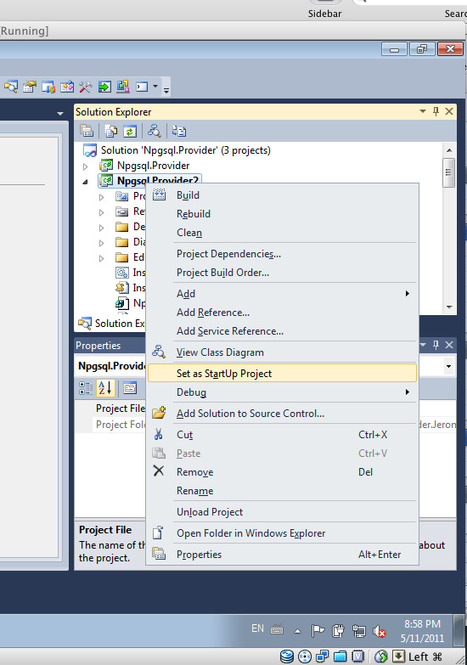
Task: Open Project Dependencies... dialog
Action: click(x=282, y=254)
